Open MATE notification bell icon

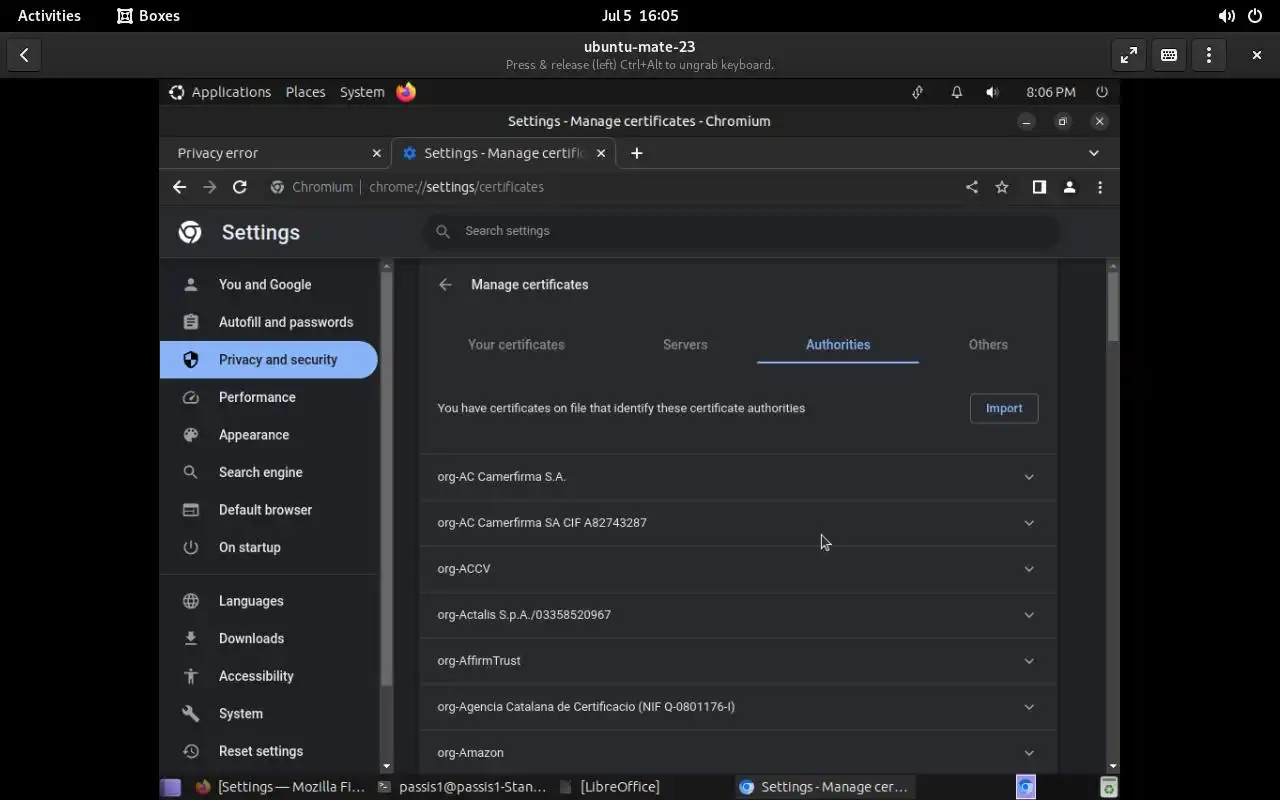click(x=956, y=92)
